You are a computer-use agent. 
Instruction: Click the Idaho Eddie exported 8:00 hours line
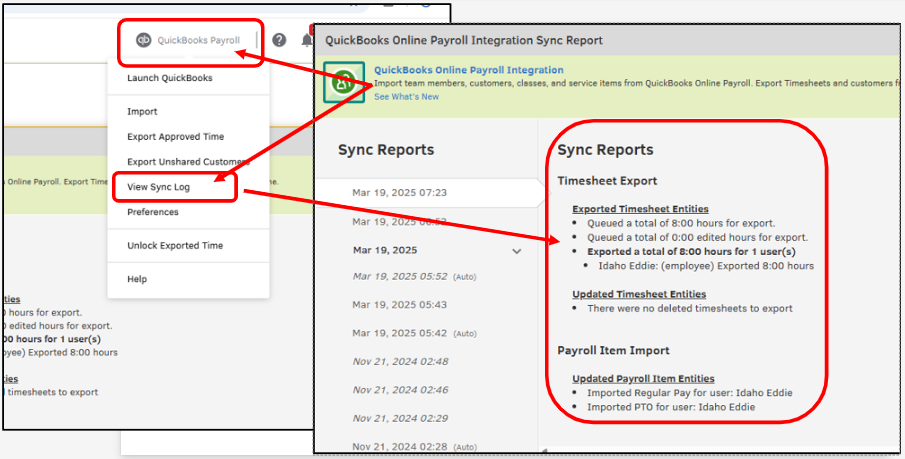pyautogui.click(x=706, y=266)
